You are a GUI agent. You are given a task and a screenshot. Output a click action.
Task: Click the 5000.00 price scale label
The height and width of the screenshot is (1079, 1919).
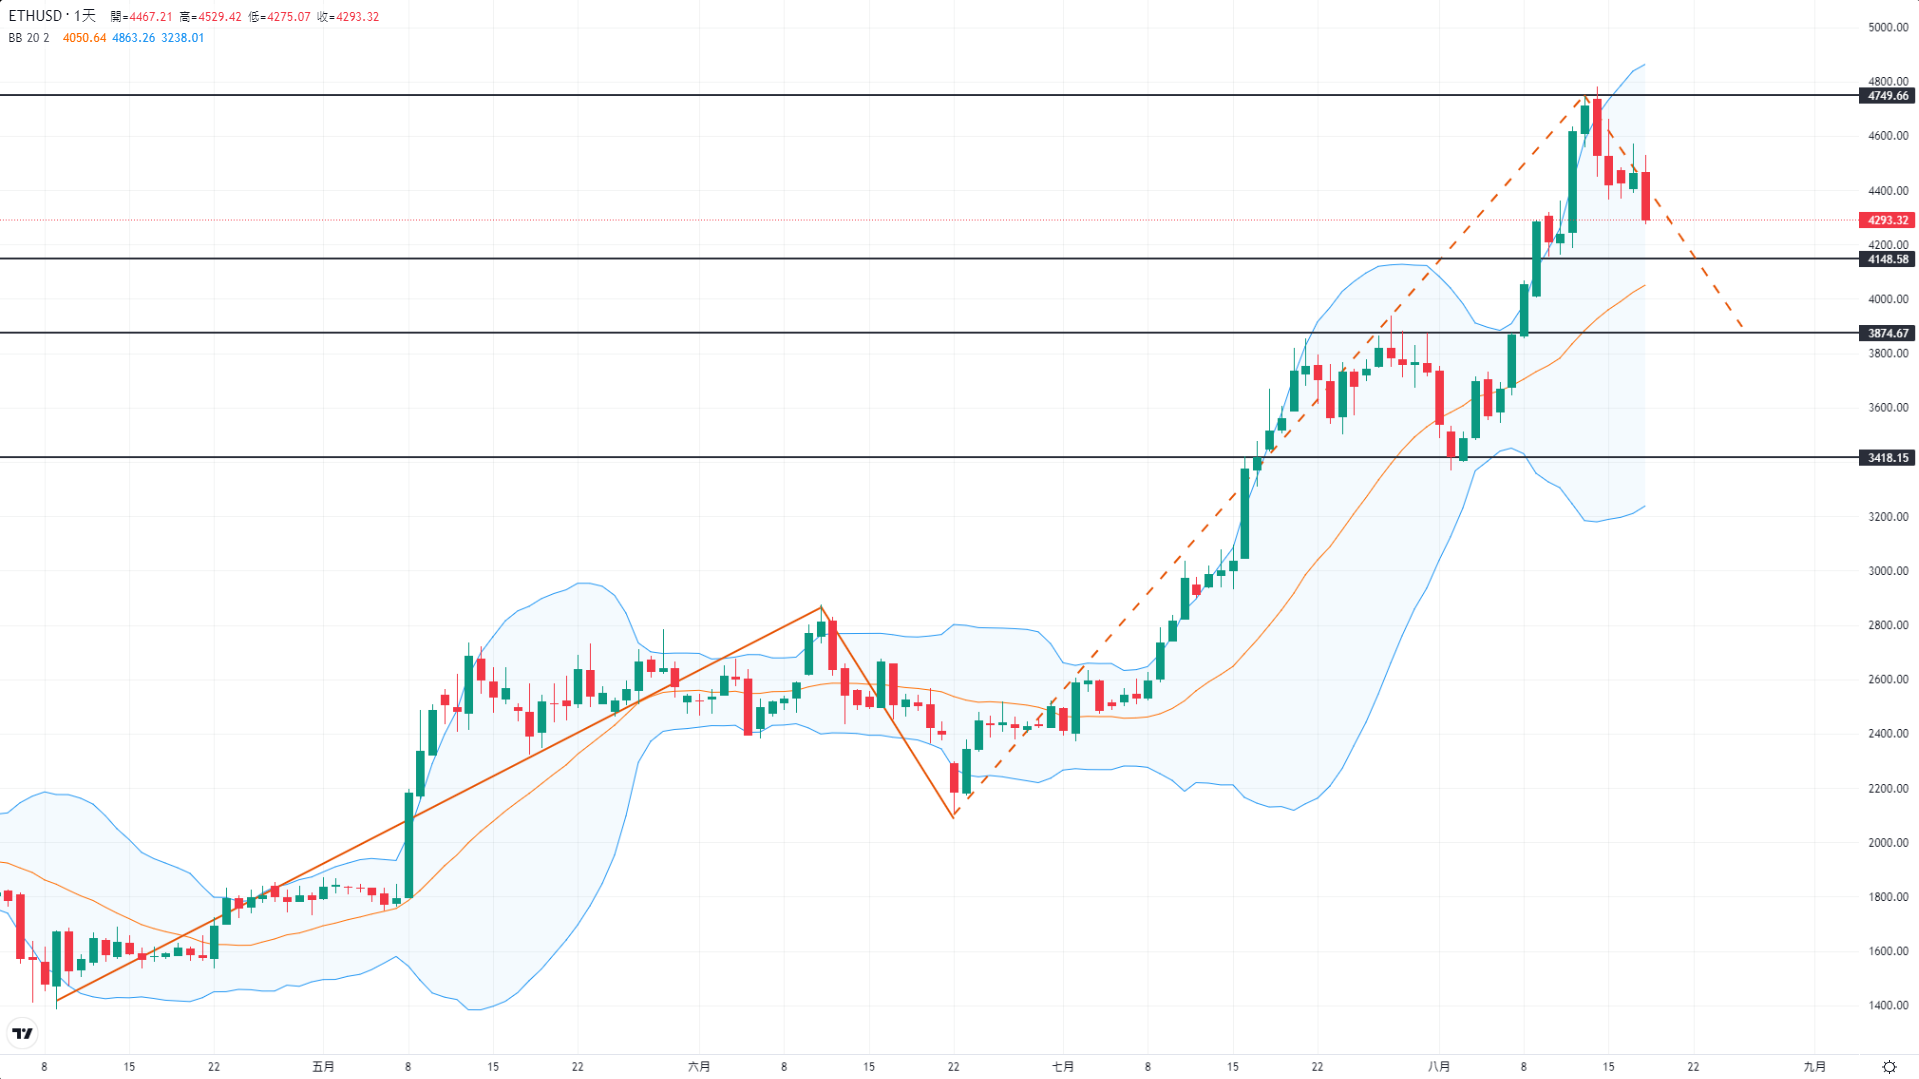point(1887,27)
